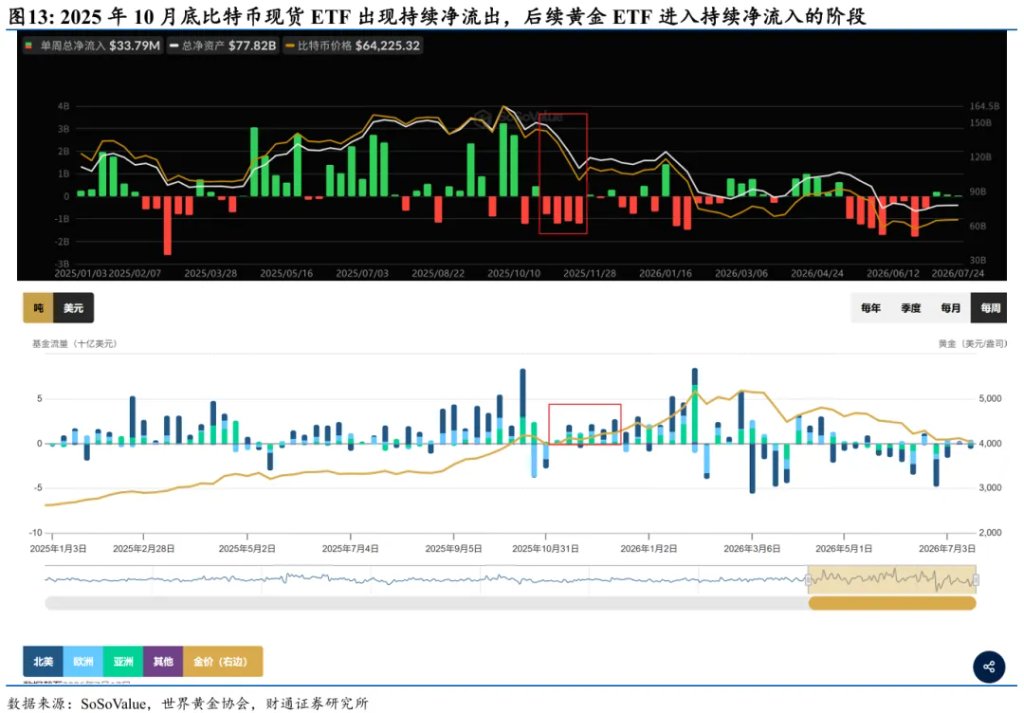1024x713 pixels.
Task: Click the share icon button
Action: point(989,666)
